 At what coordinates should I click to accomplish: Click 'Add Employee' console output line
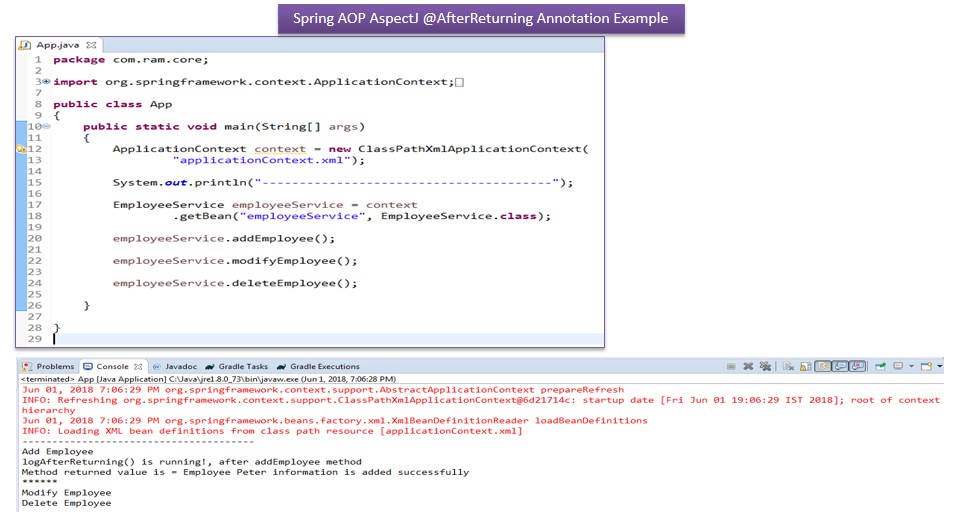pyautogui.click(x=58, y=451)
